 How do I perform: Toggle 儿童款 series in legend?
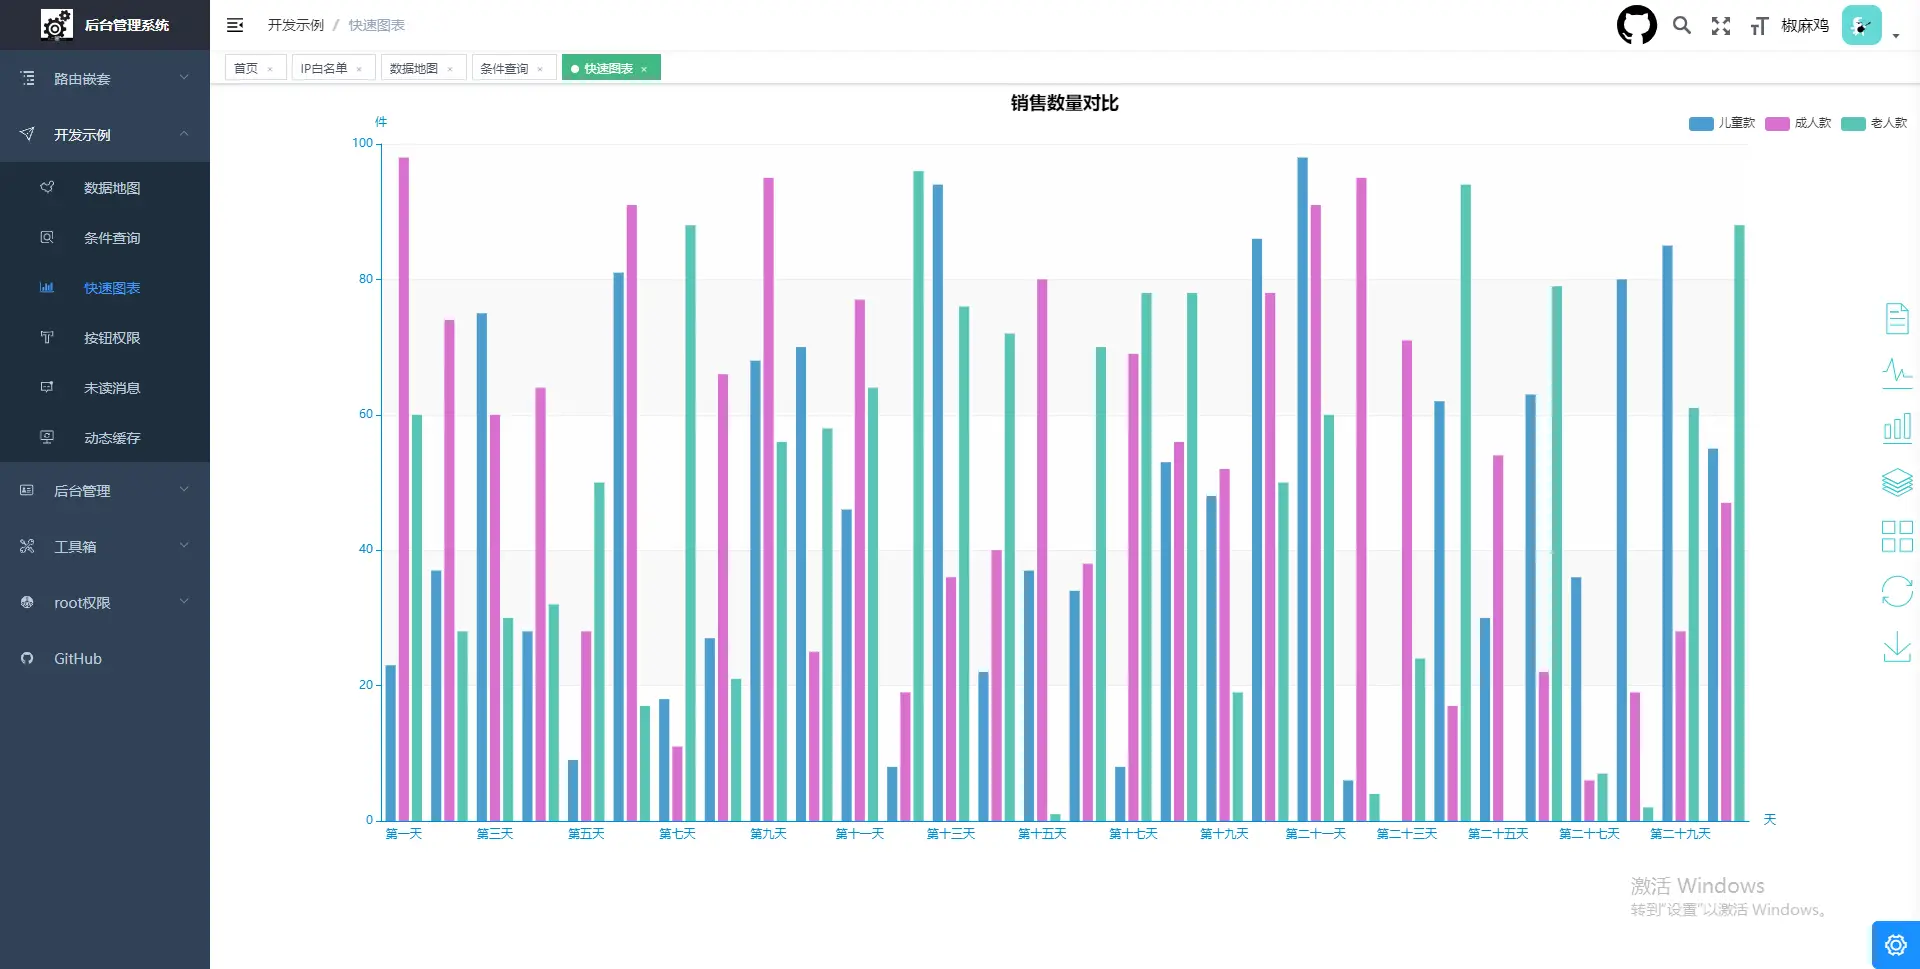[1721, 123]
